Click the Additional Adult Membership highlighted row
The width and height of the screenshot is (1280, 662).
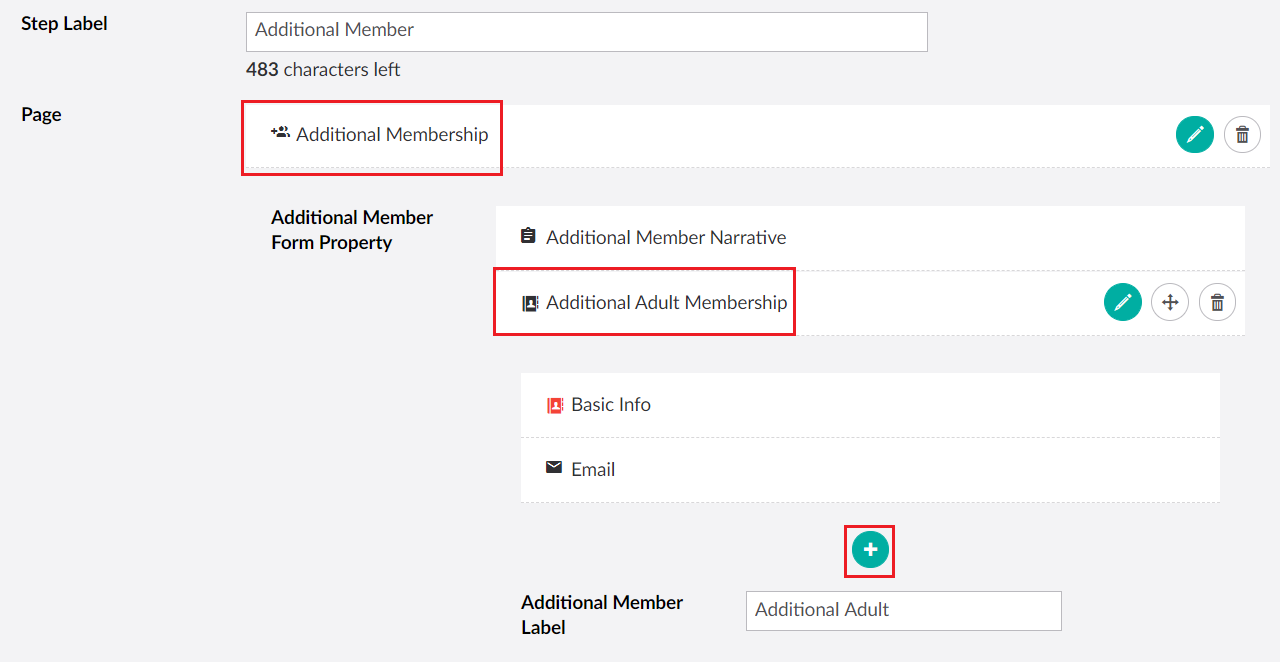click(x=644, y=302)
